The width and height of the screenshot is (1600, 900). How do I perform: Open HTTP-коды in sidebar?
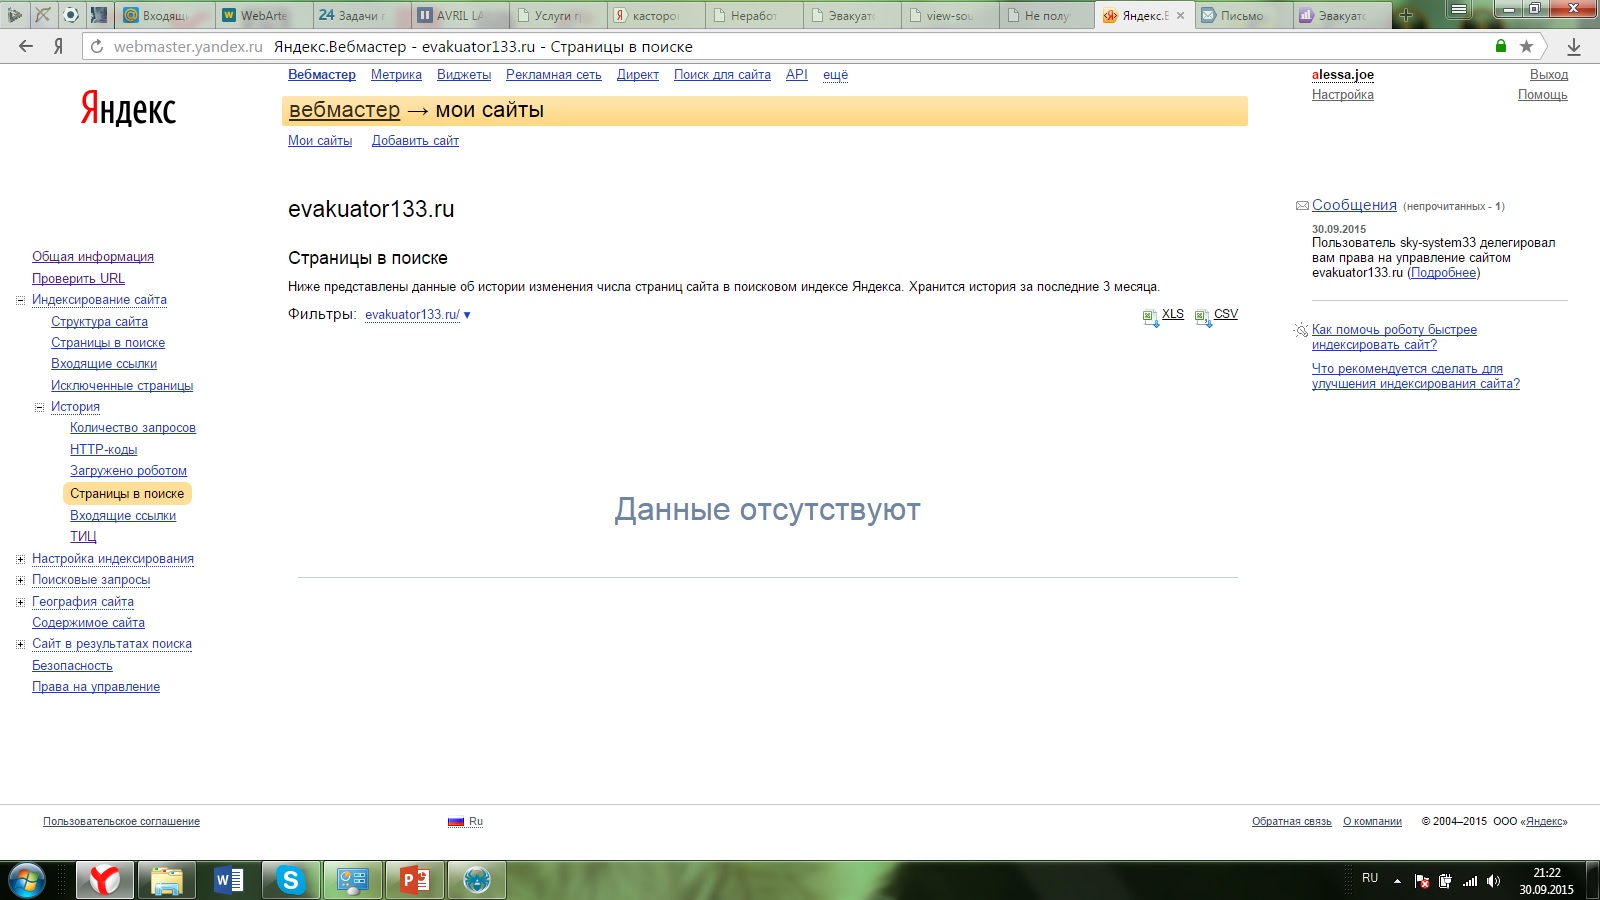coord(103,450)
